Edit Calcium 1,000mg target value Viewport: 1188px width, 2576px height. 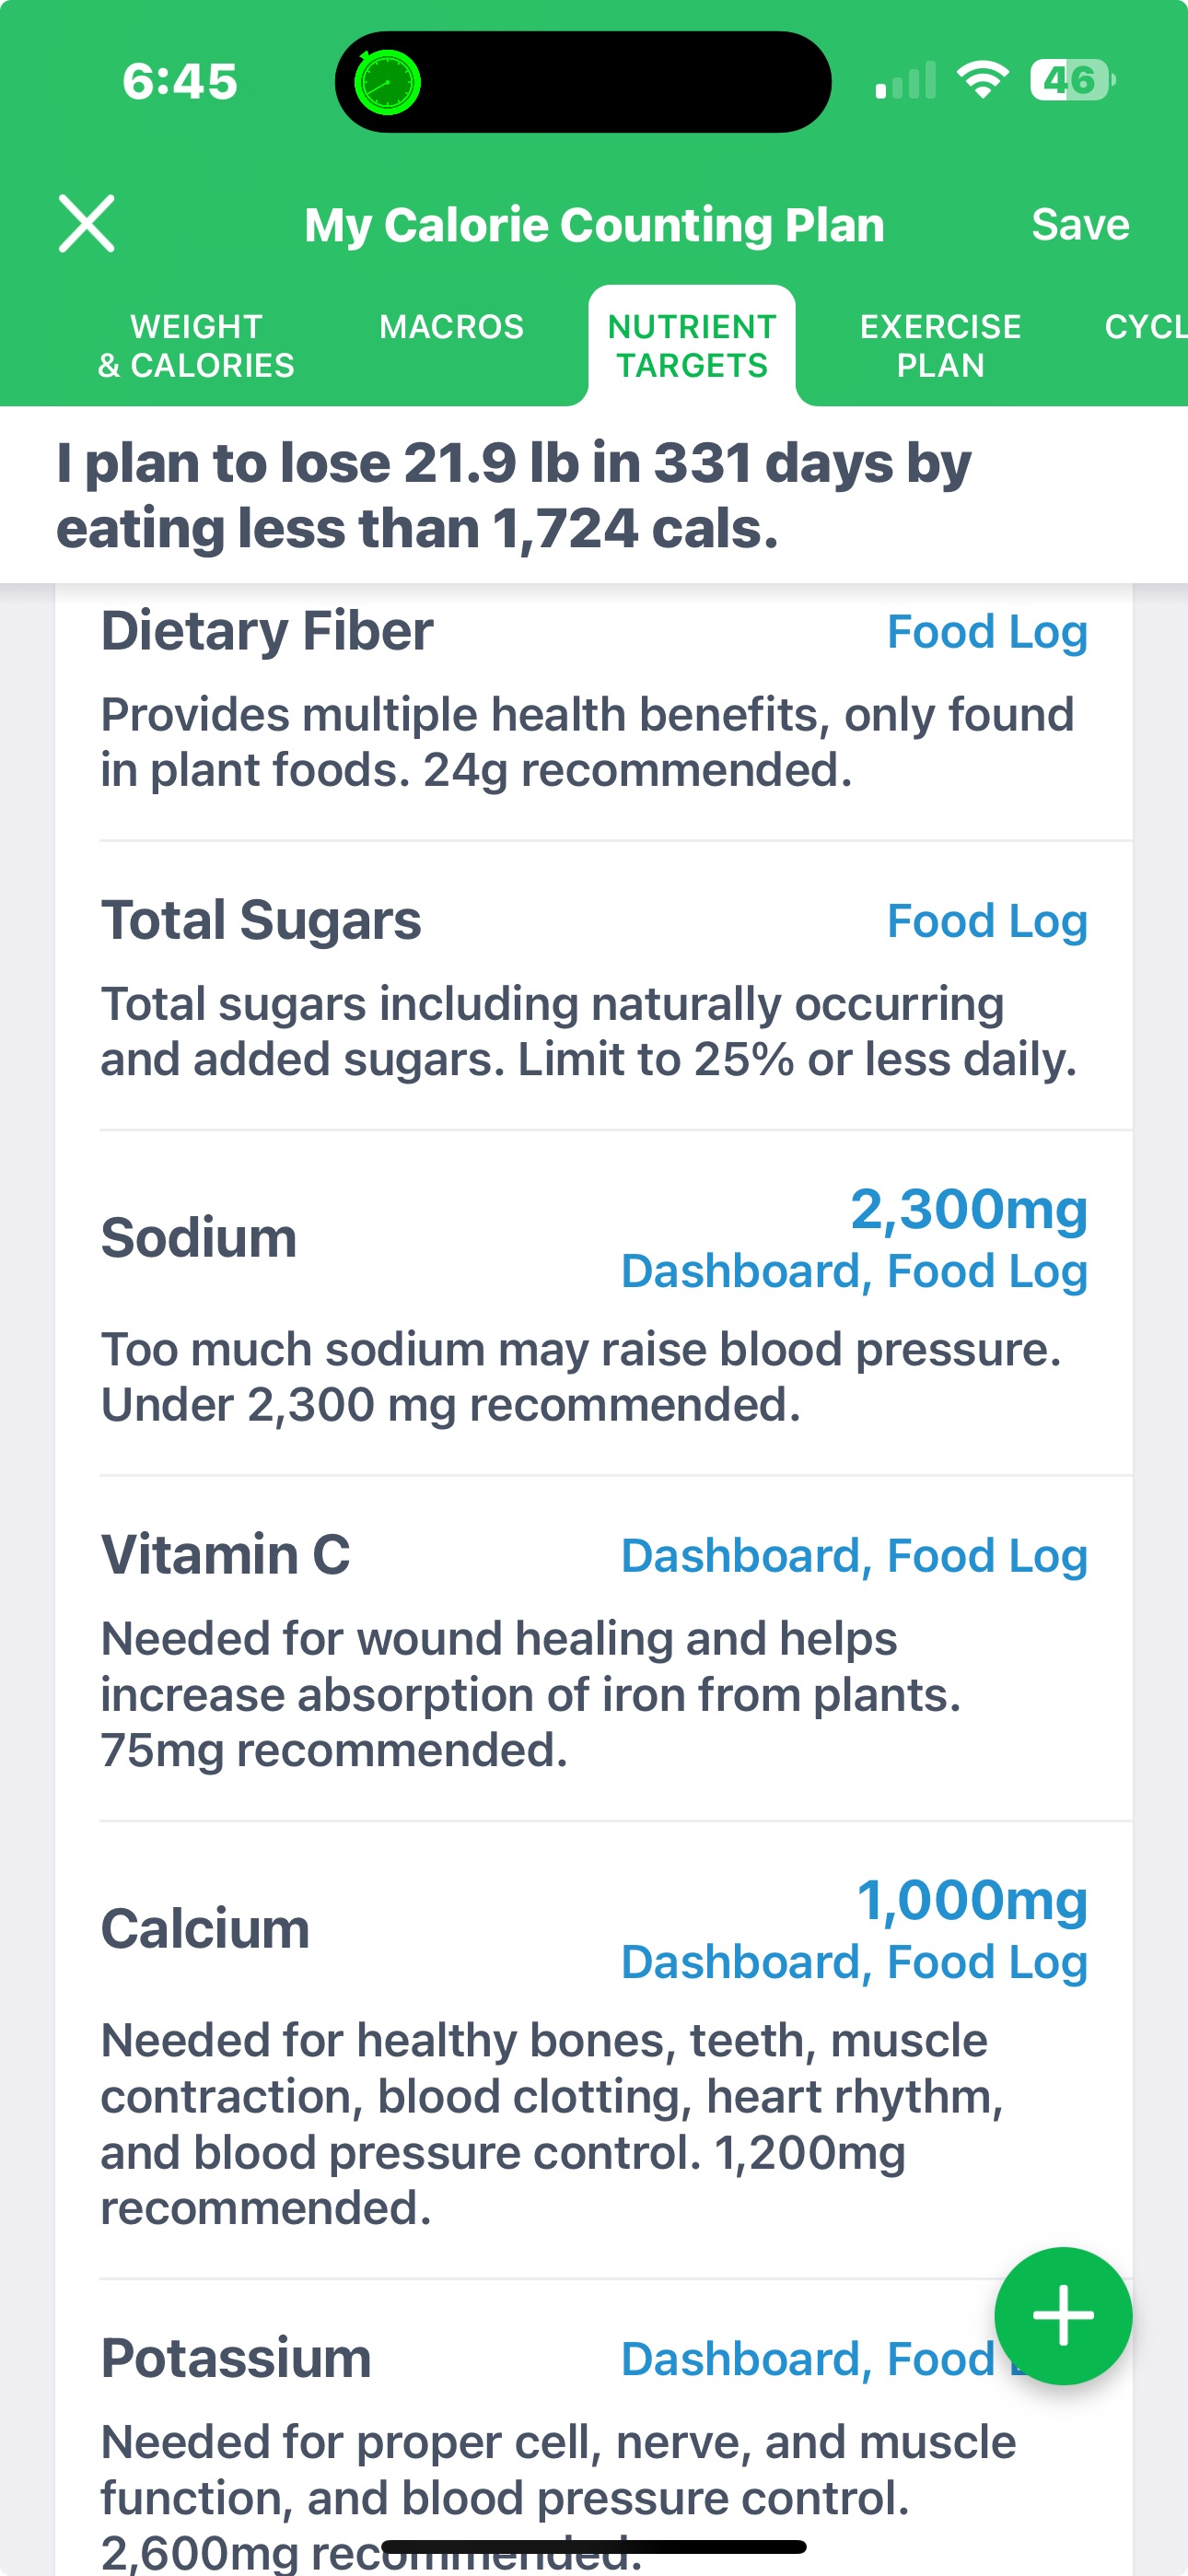[x=972, y=1899]
